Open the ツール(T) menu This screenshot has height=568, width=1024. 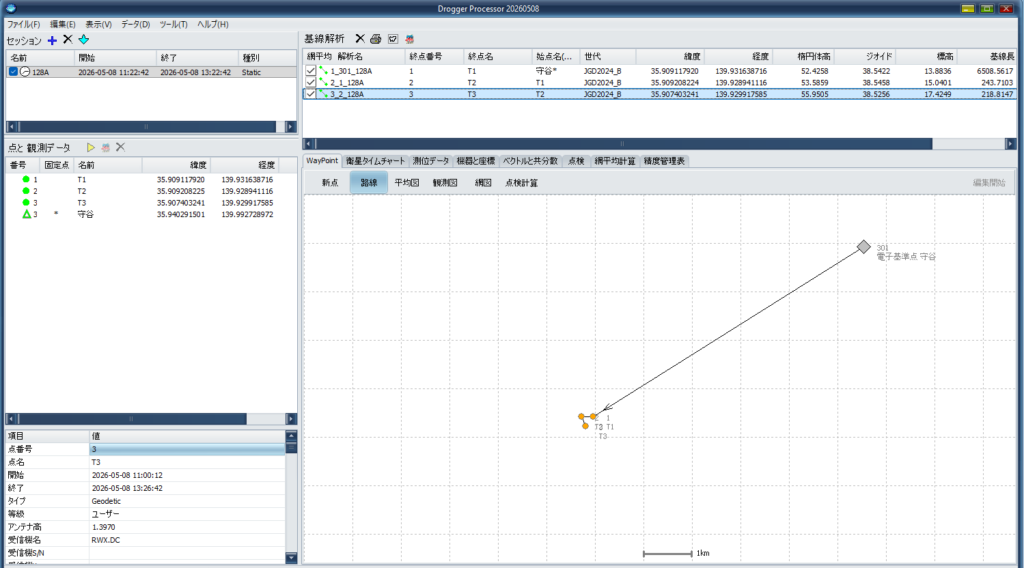[x=173, y=24]
